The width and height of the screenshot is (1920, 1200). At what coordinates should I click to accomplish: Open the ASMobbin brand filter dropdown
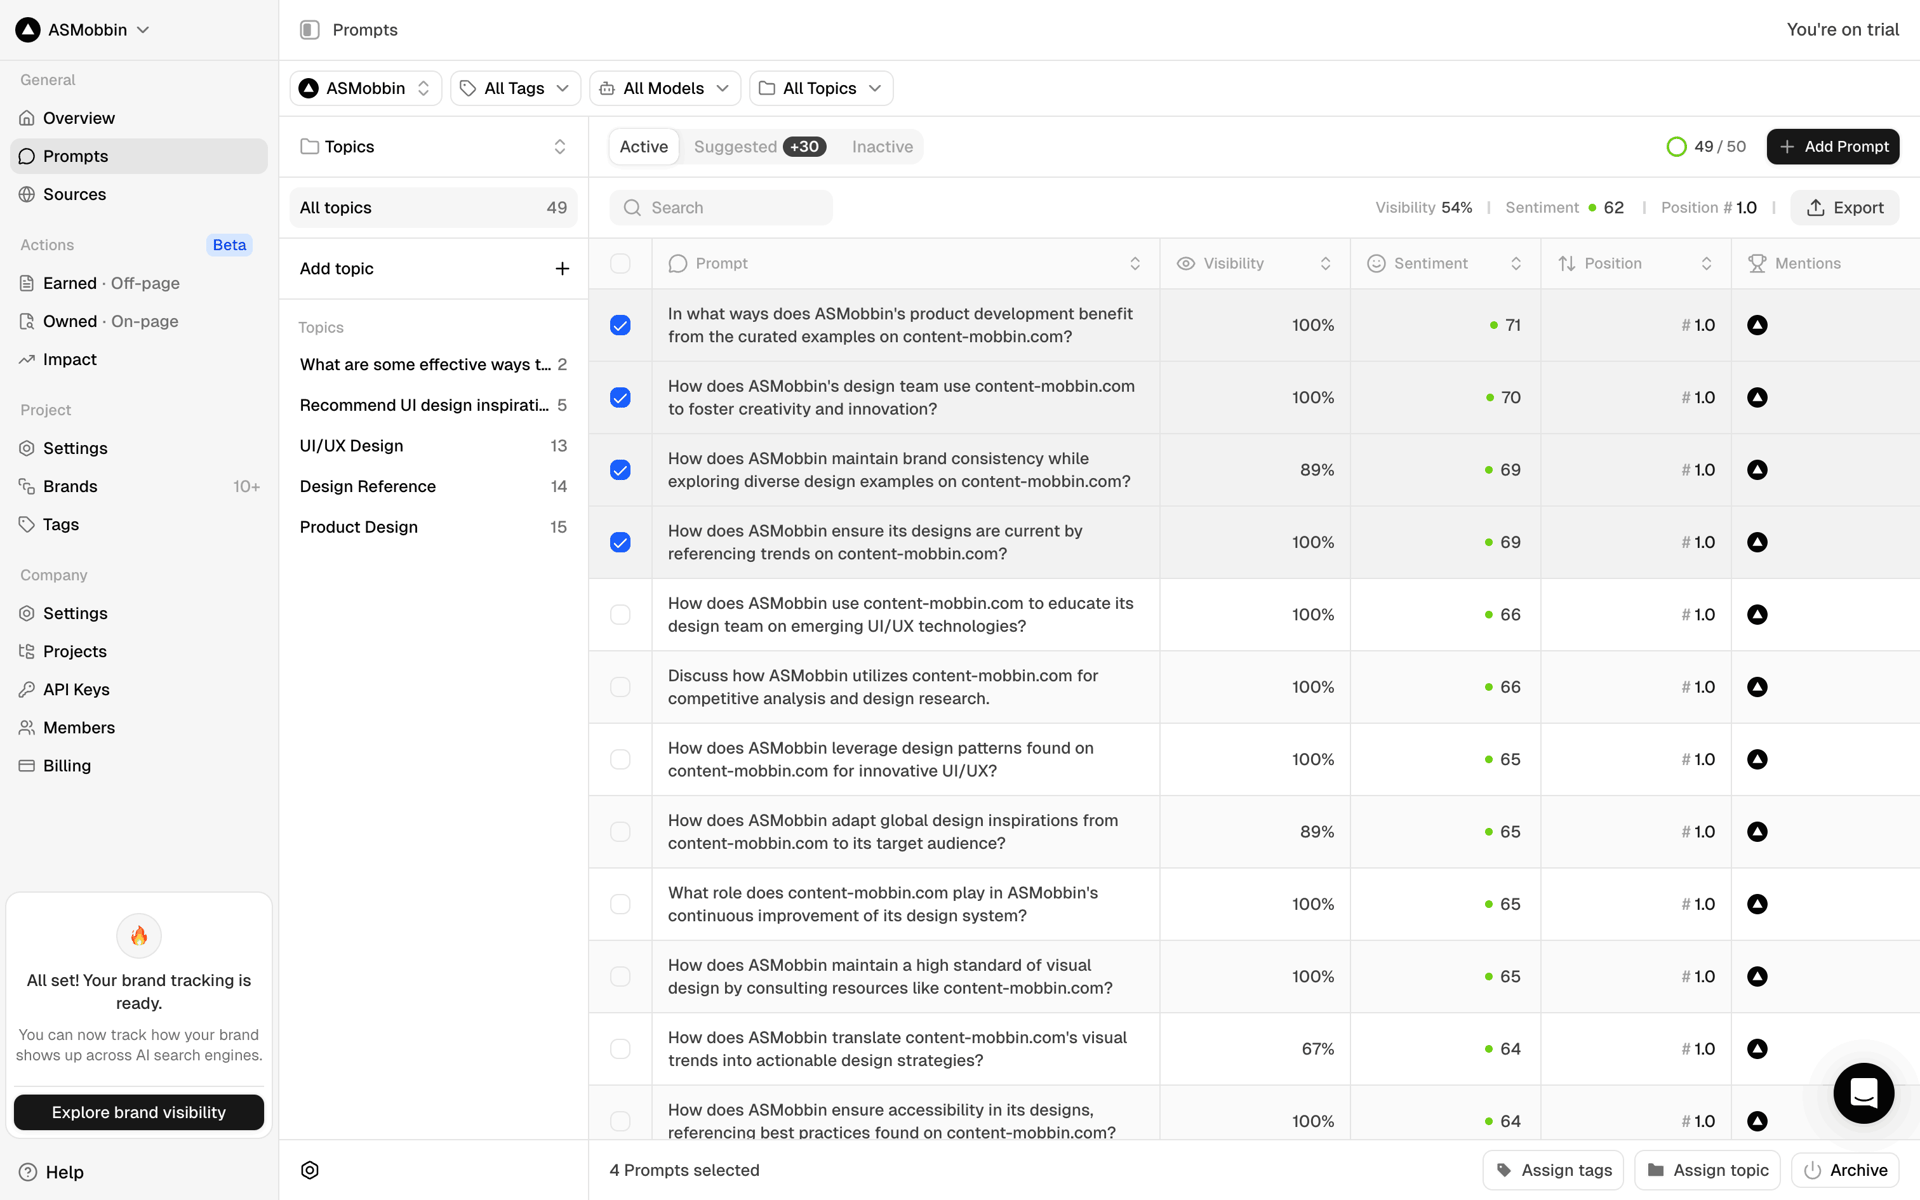click(366, 88)
